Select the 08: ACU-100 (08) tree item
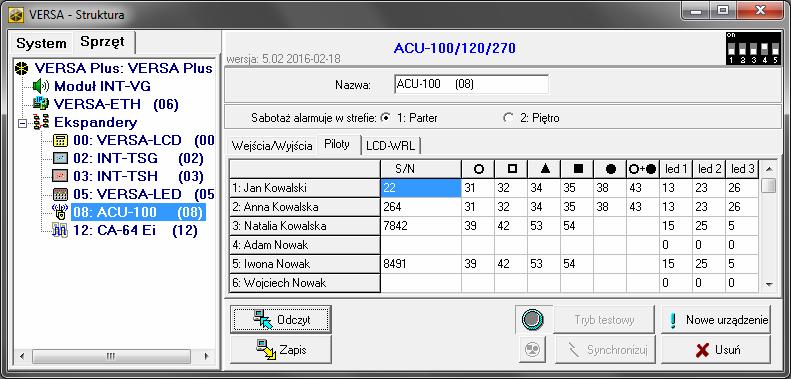The image size is (791, 379). pos(138,212)
